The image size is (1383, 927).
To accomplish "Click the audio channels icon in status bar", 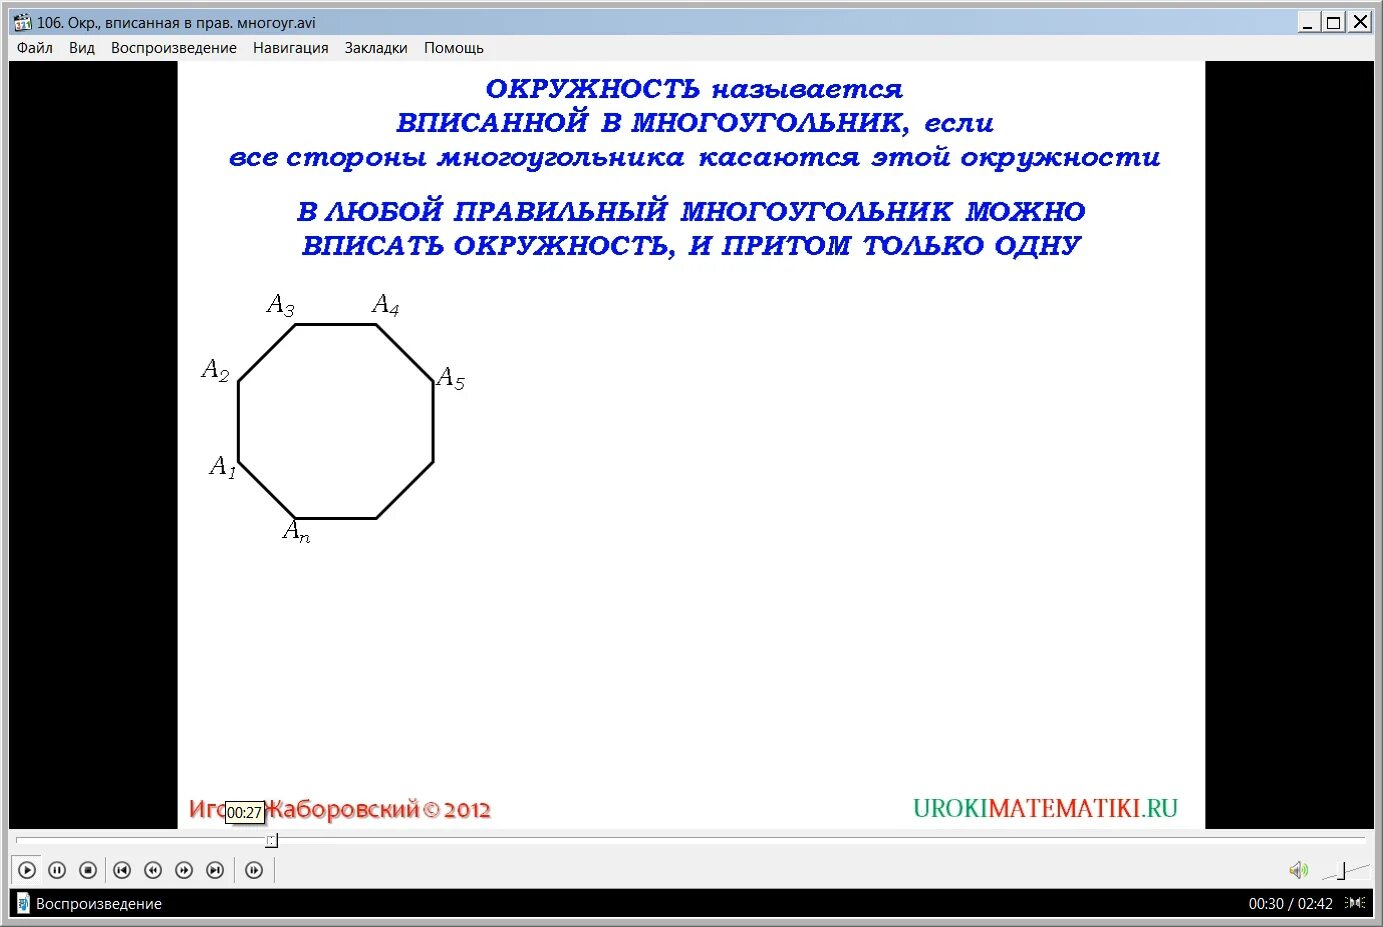I will (x=1355, y=903).
